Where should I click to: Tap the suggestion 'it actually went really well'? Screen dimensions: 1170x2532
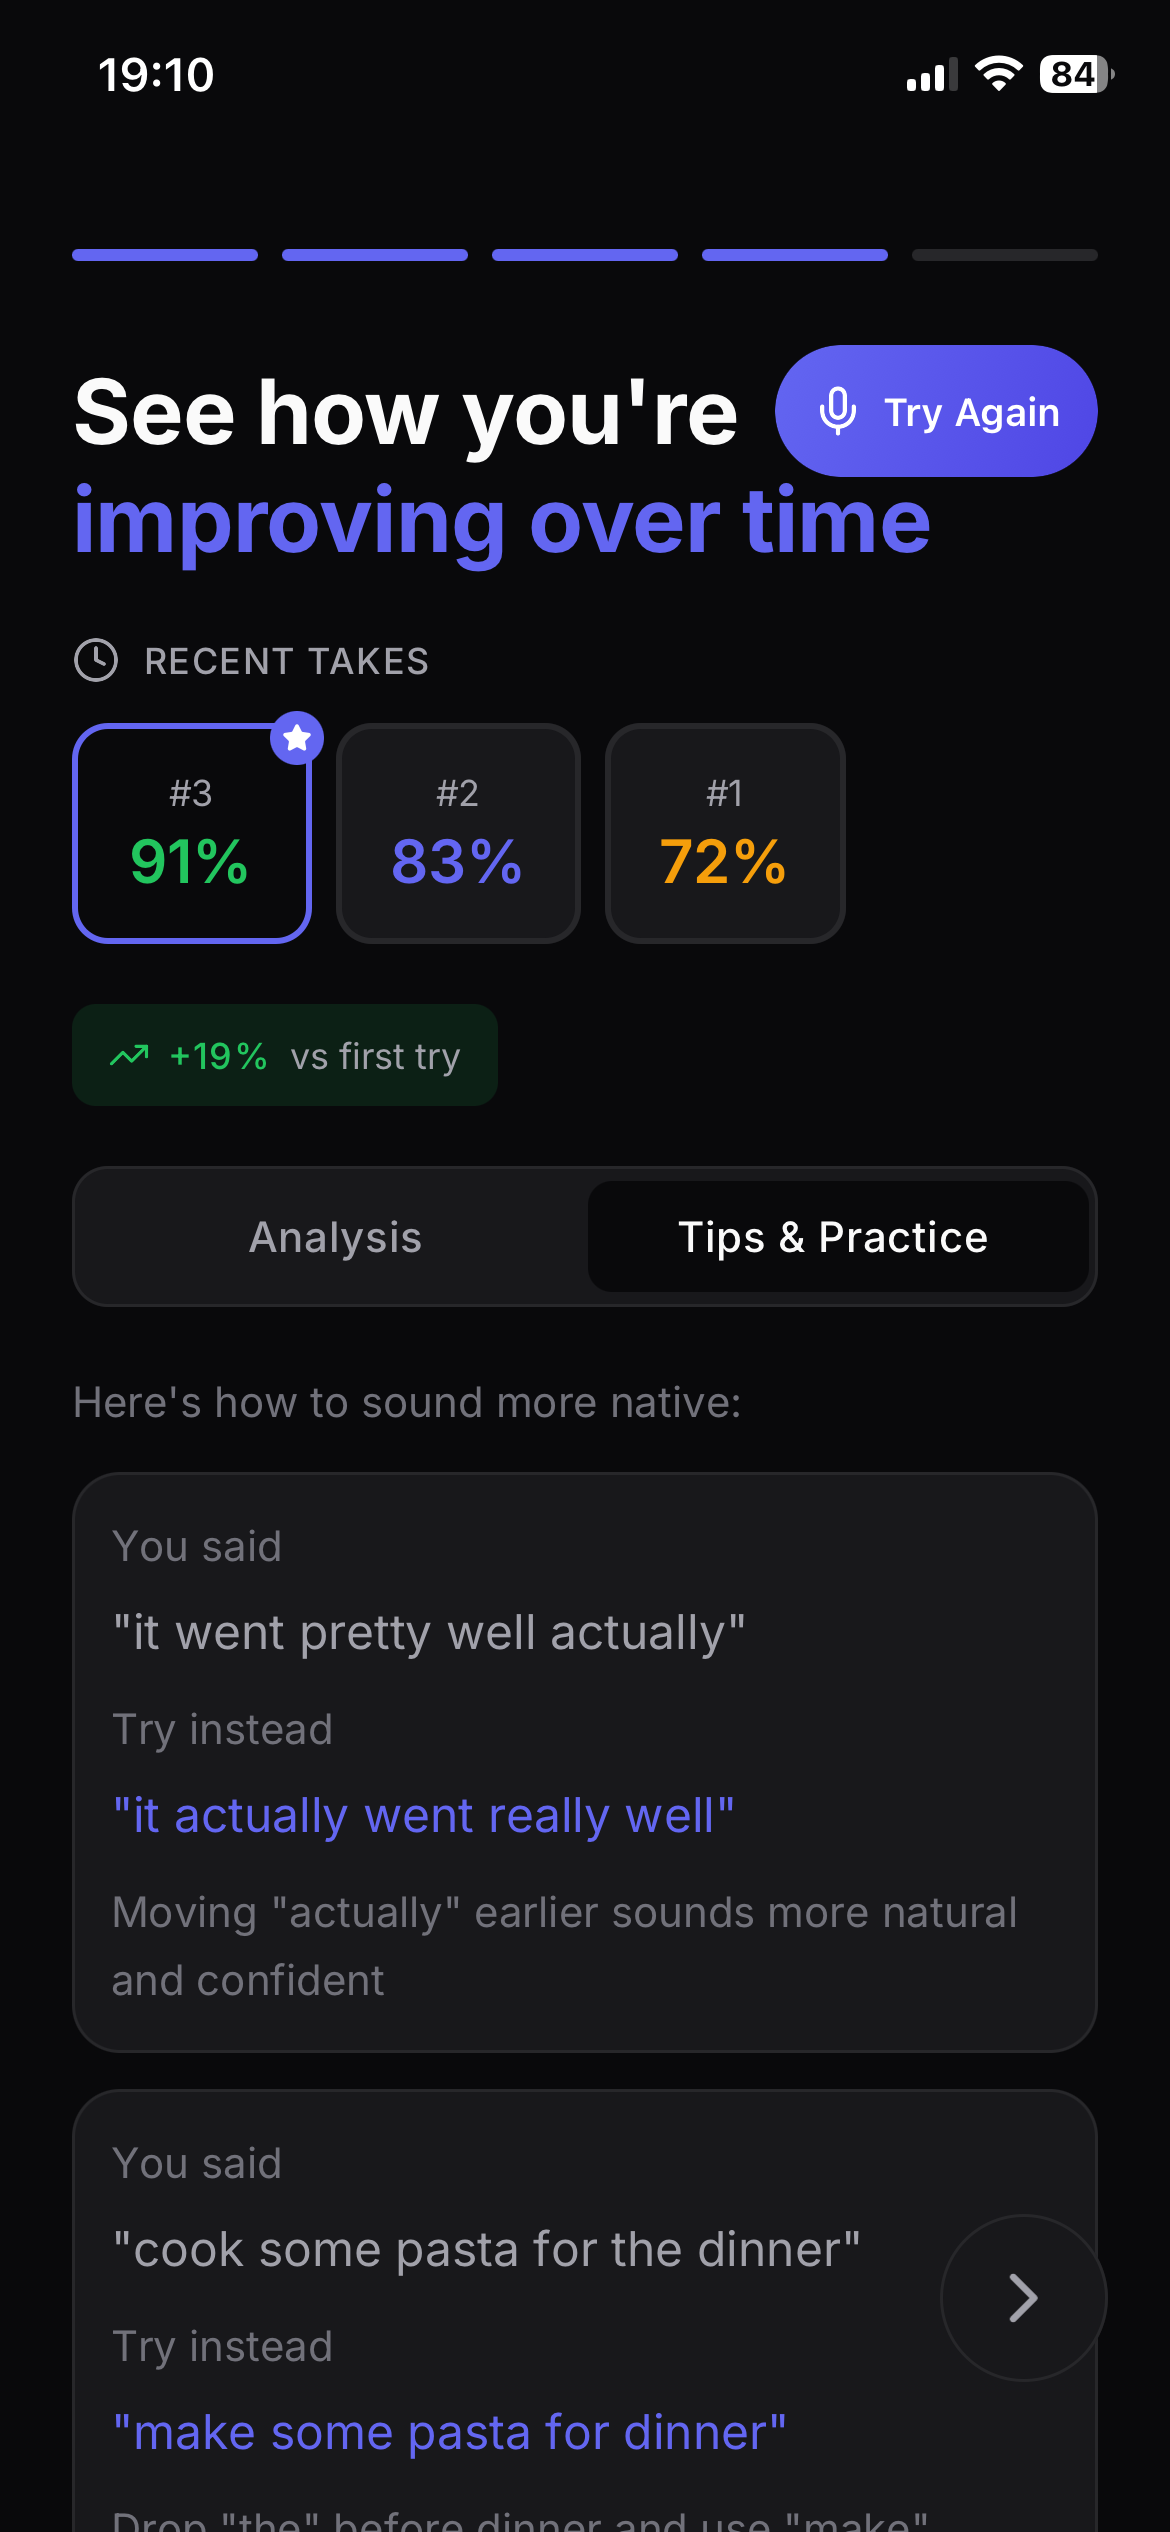point(423,1814)
